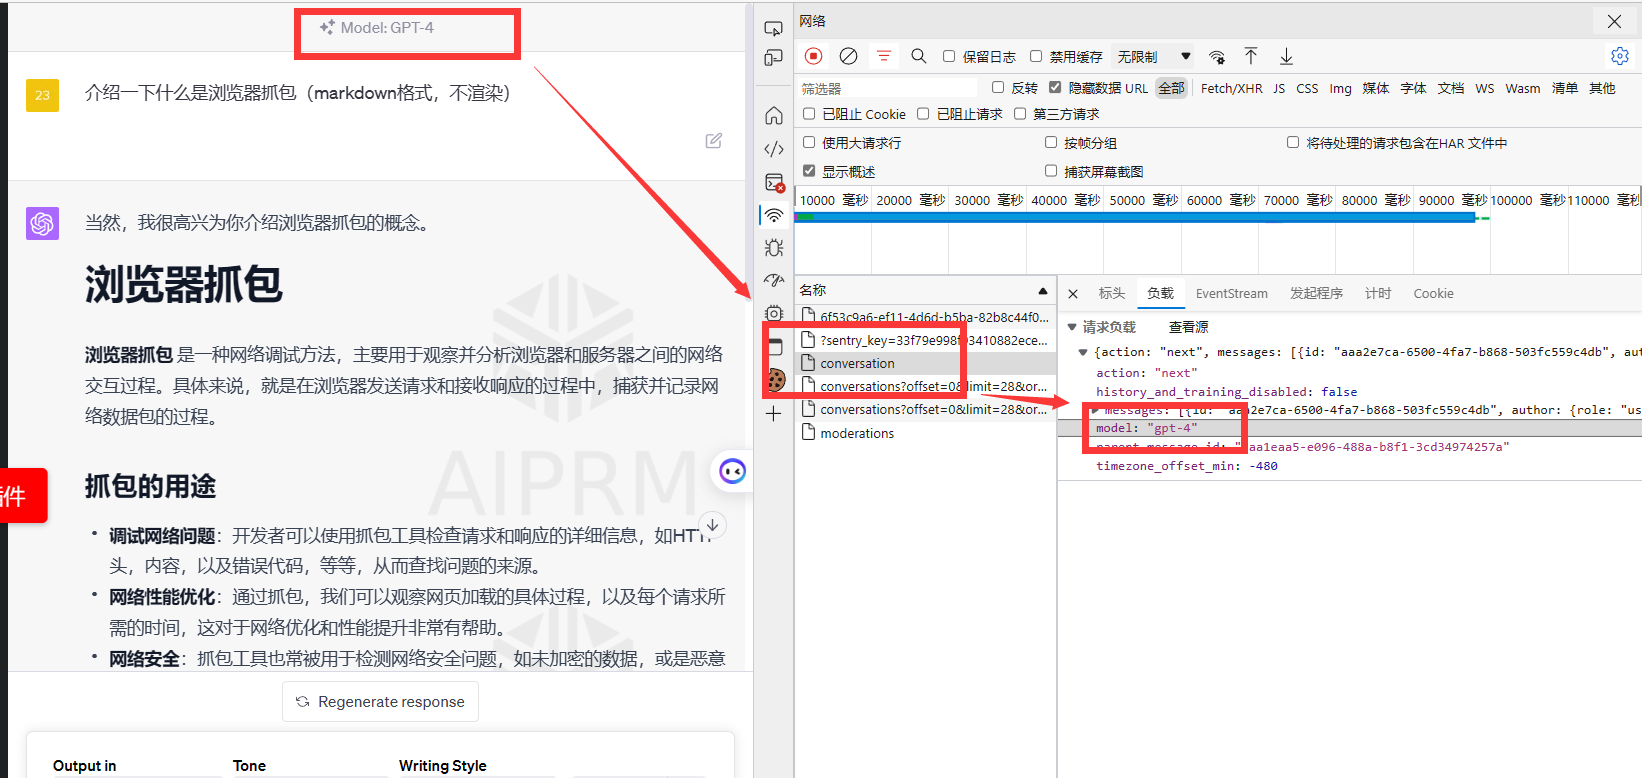Image resolution: width=1642 pixels, height=778 pixels.
Task: Open network search magnifier icon
Action: tap(918, 56)
